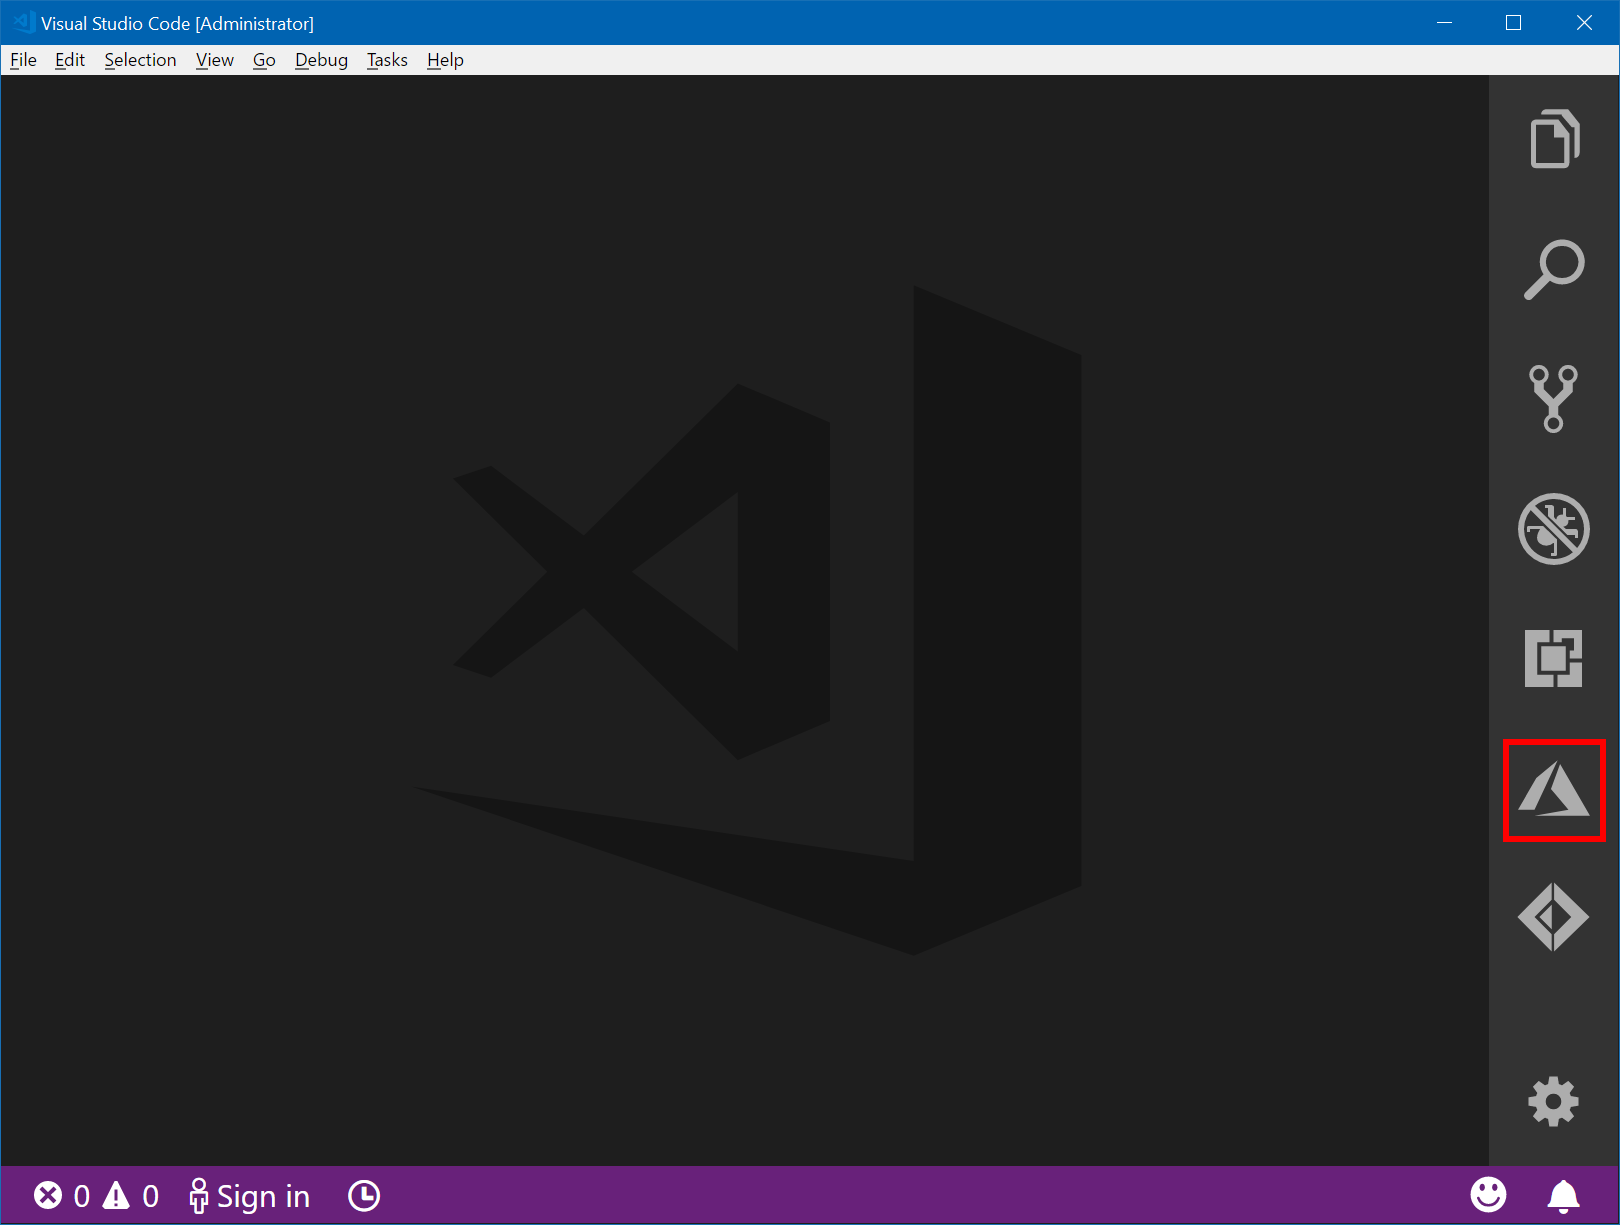
Task: Open the Source Control branch icon
Action: [x=1553, y=399]
